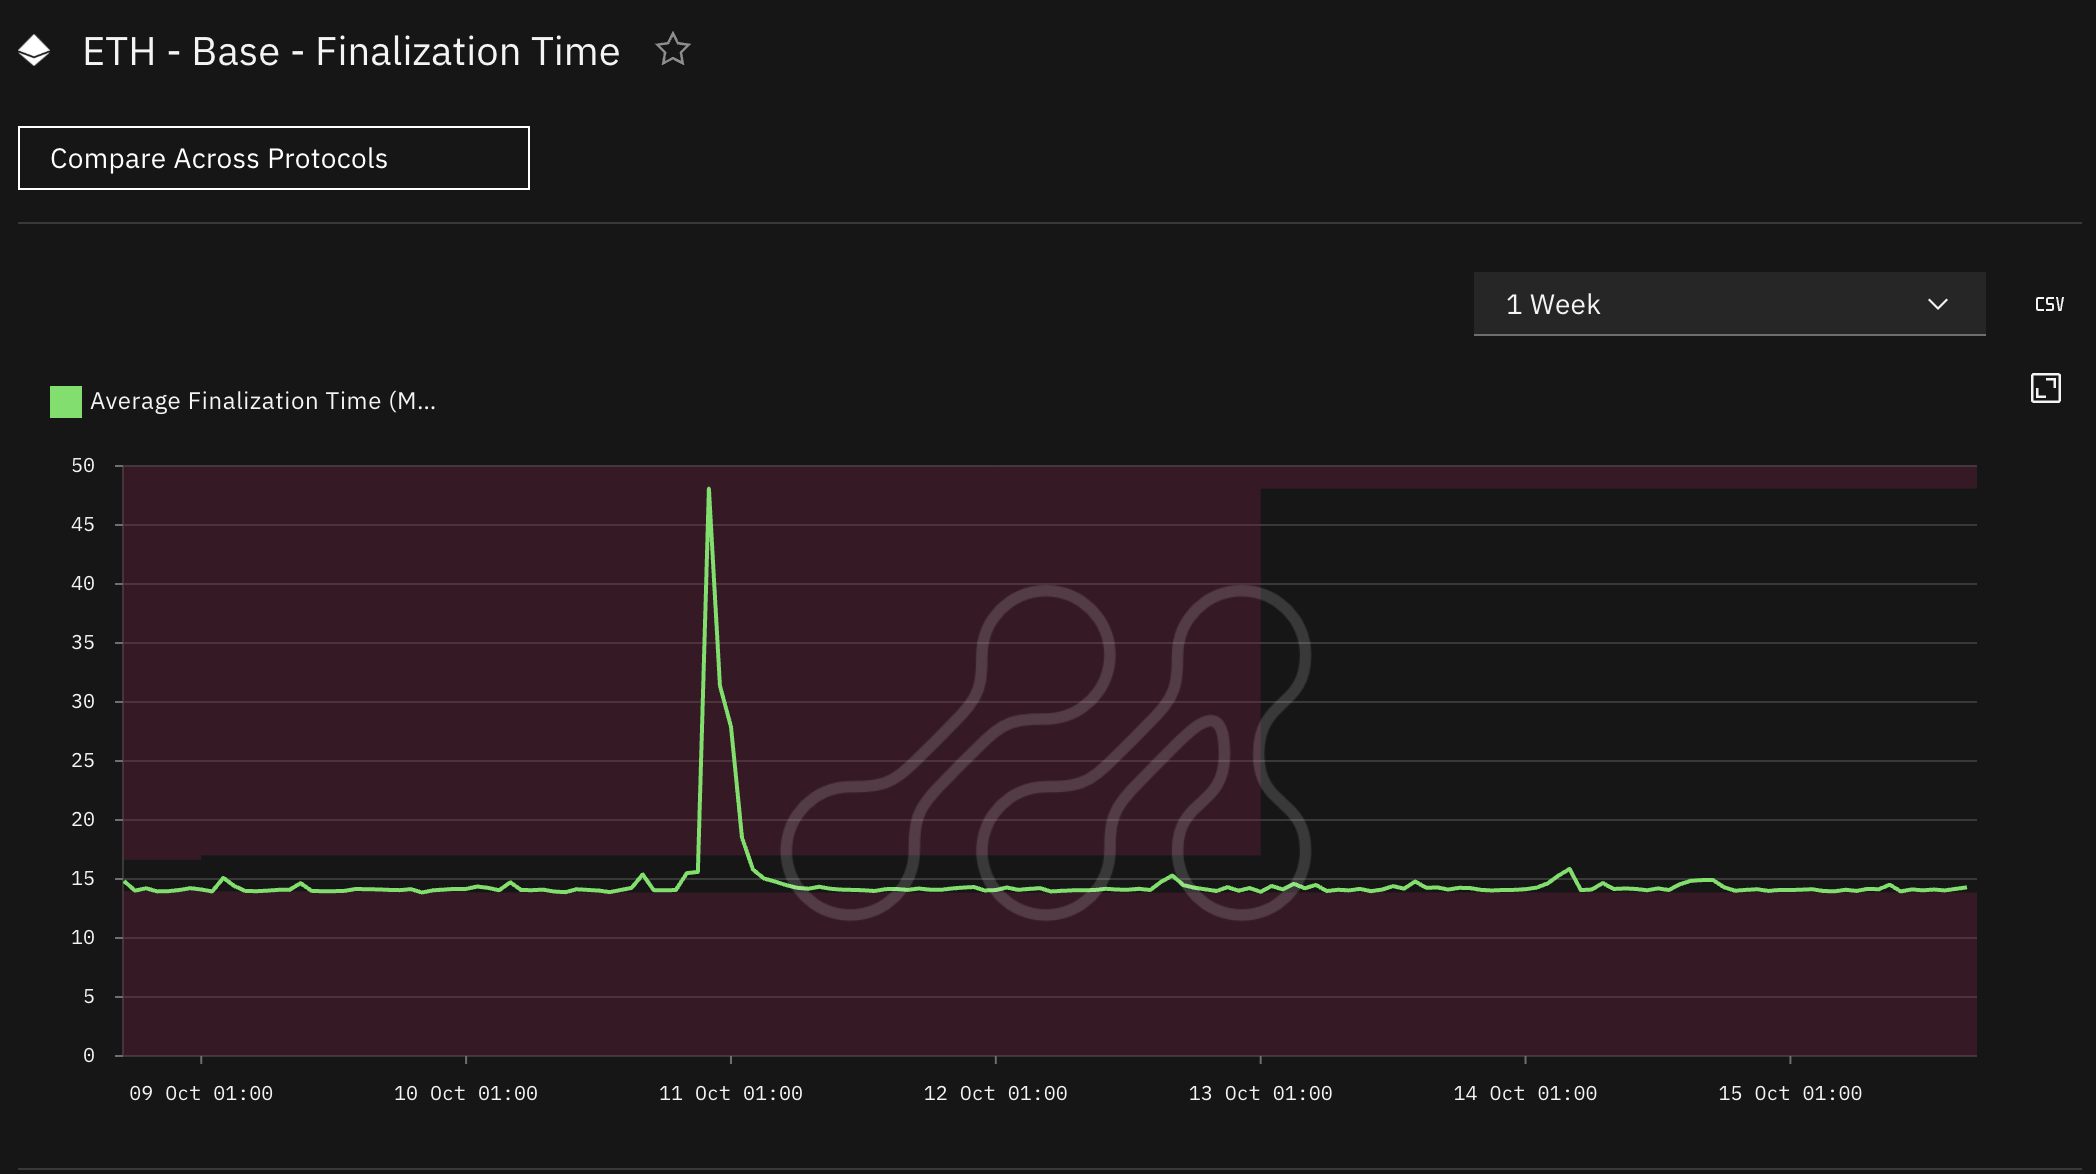Click the watermark logo in chart center
The height and width of the screenshot is (1174, 2096).
pyautogui.click(x=1046, y=752)
